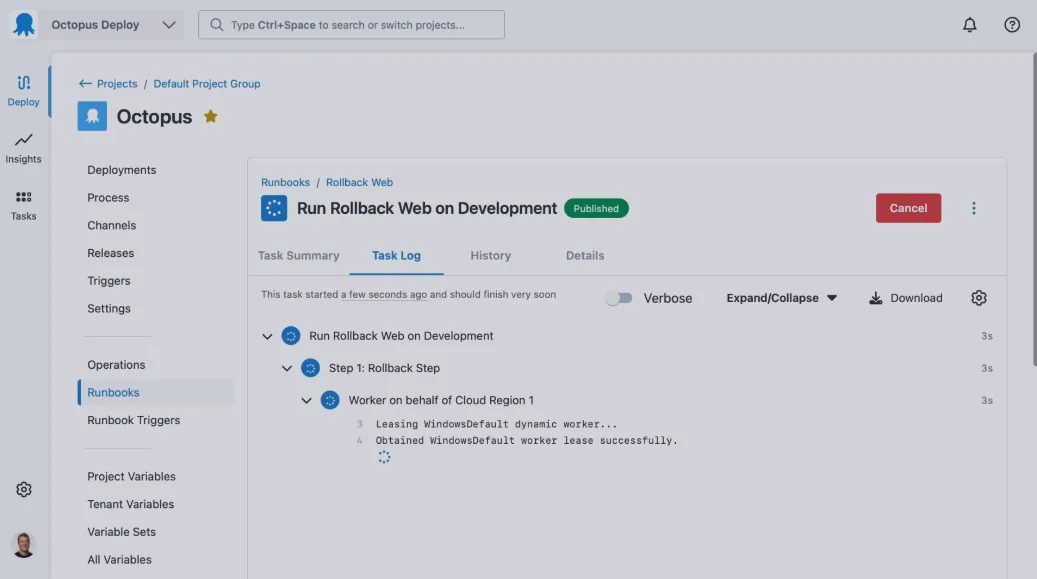The image size is (1037, 579).
Task: Open the help question mark icon
Action: (x=1012, y=25)
